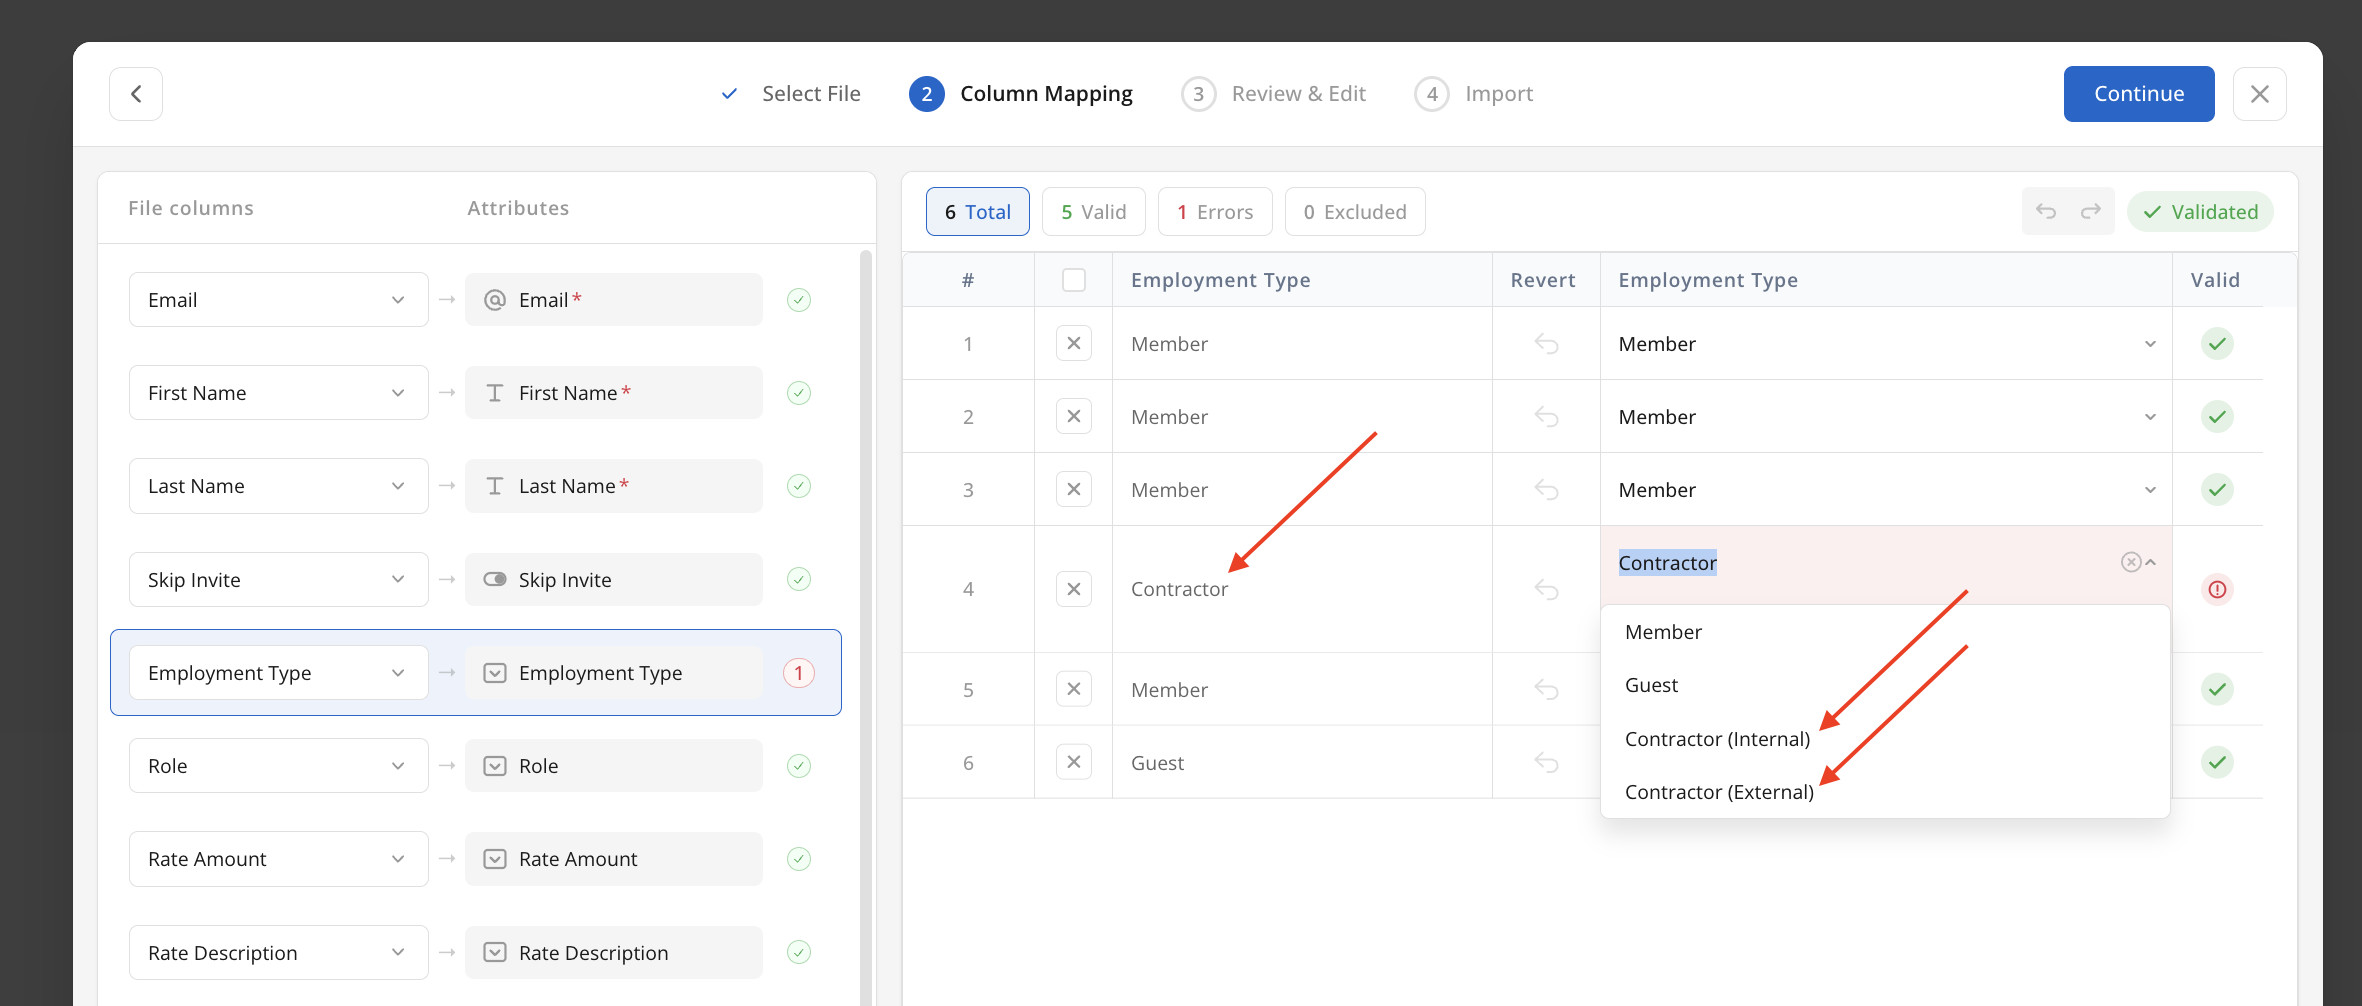The height and width of the screenshot is (1006, 2362).
Task: Select Guest from the dropdown list
Action: coord(1885,685)
